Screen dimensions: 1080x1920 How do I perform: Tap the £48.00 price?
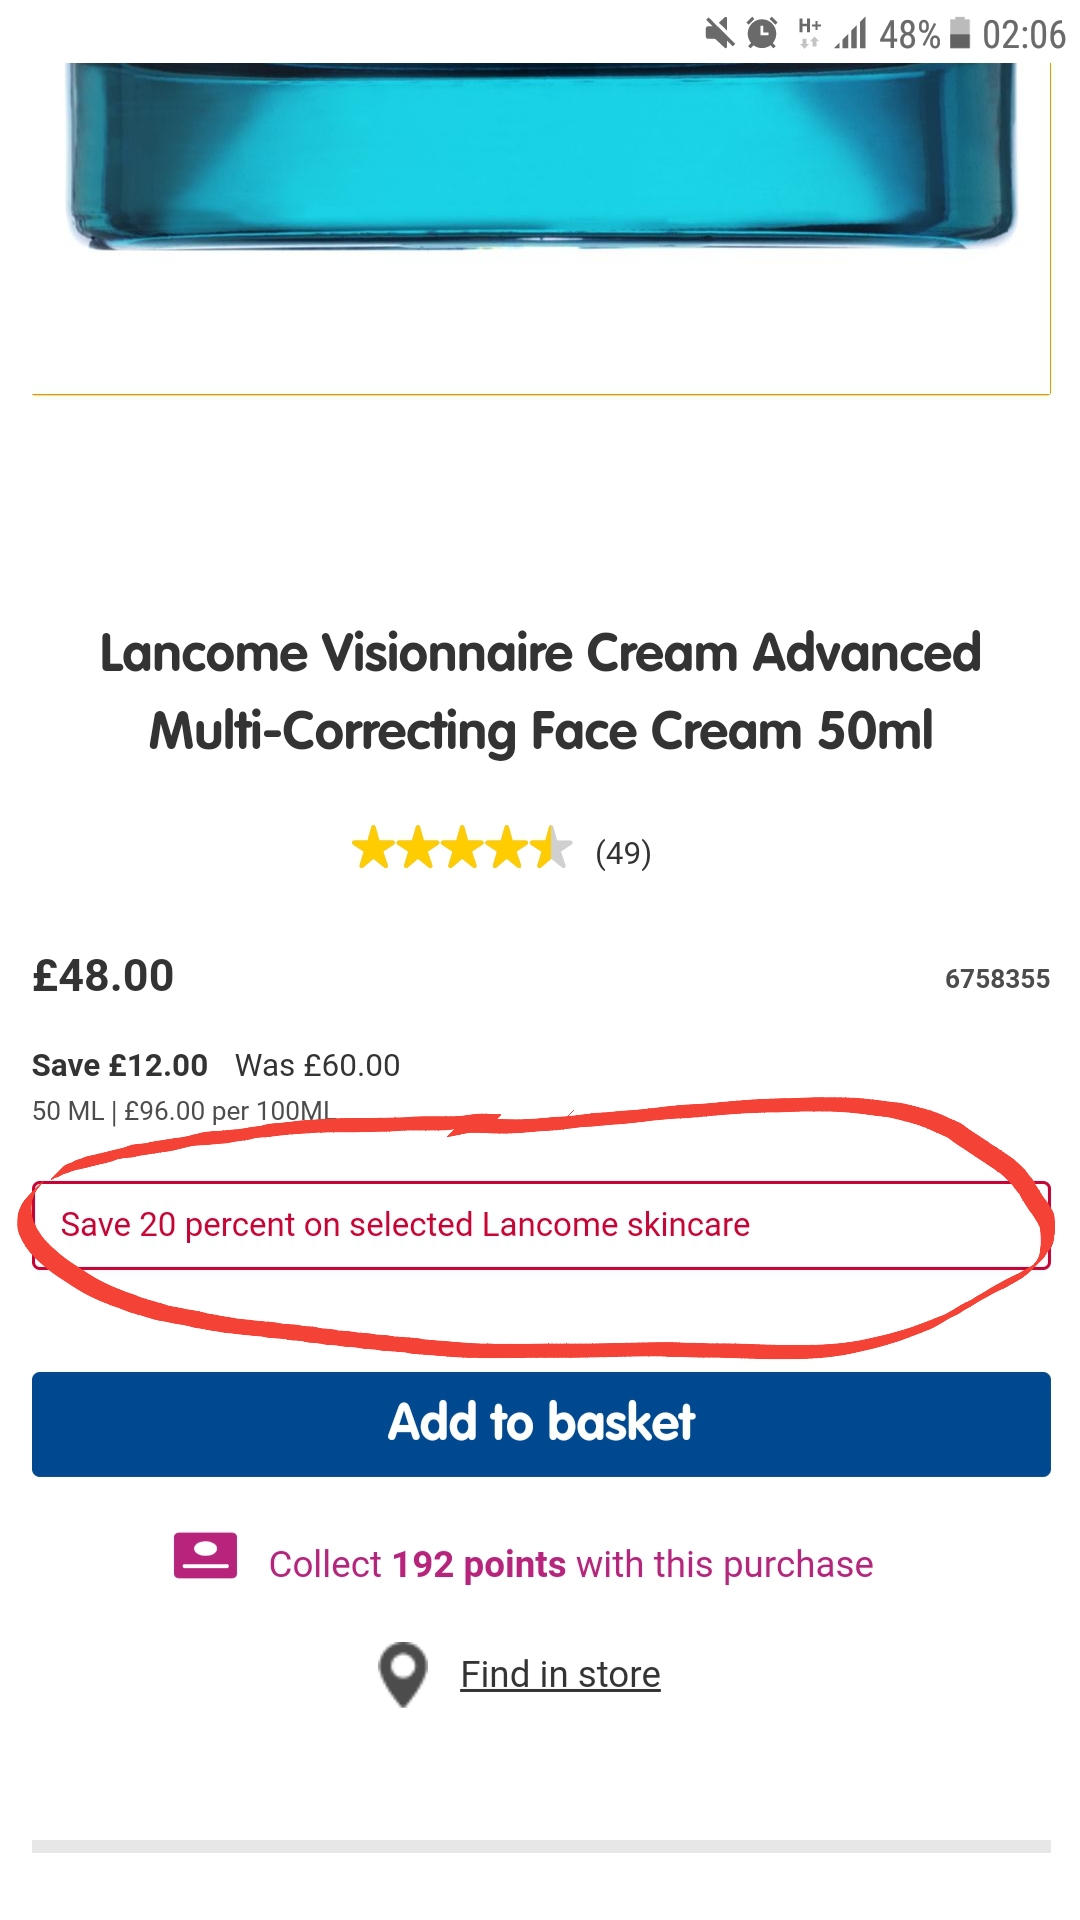103,976
